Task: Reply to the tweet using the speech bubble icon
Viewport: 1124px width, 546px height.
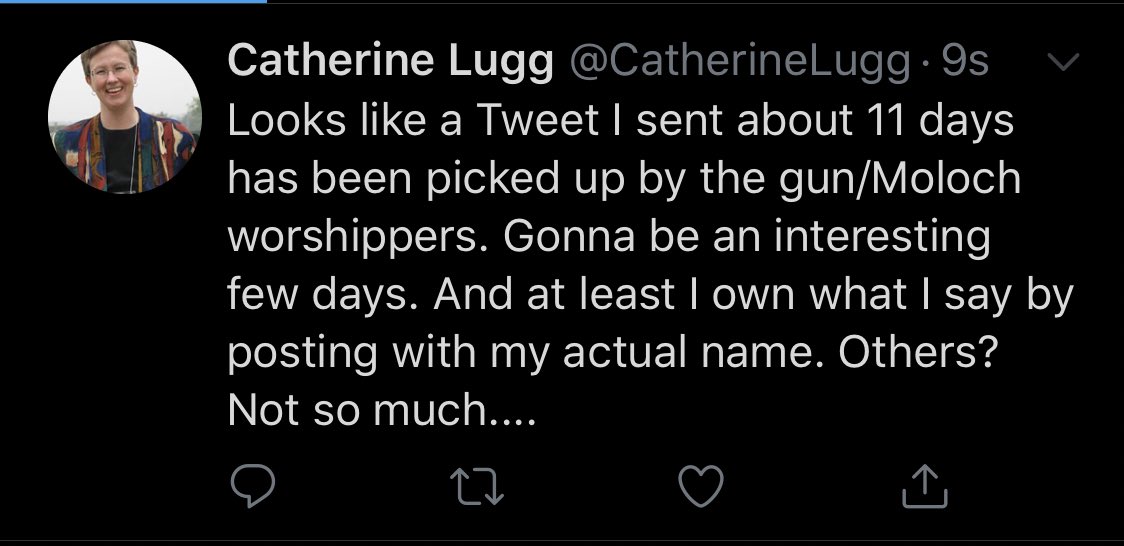Action: tap(252, 485)
